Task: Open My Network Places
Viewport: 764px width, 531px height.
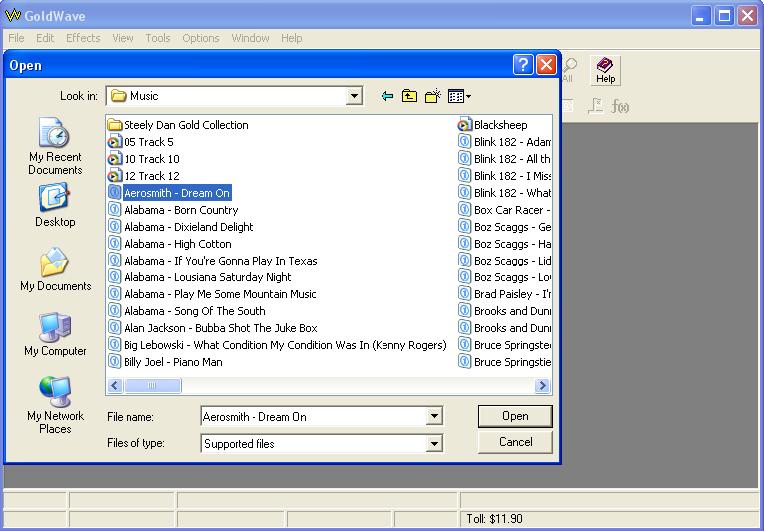Action: tap(55, 404)
